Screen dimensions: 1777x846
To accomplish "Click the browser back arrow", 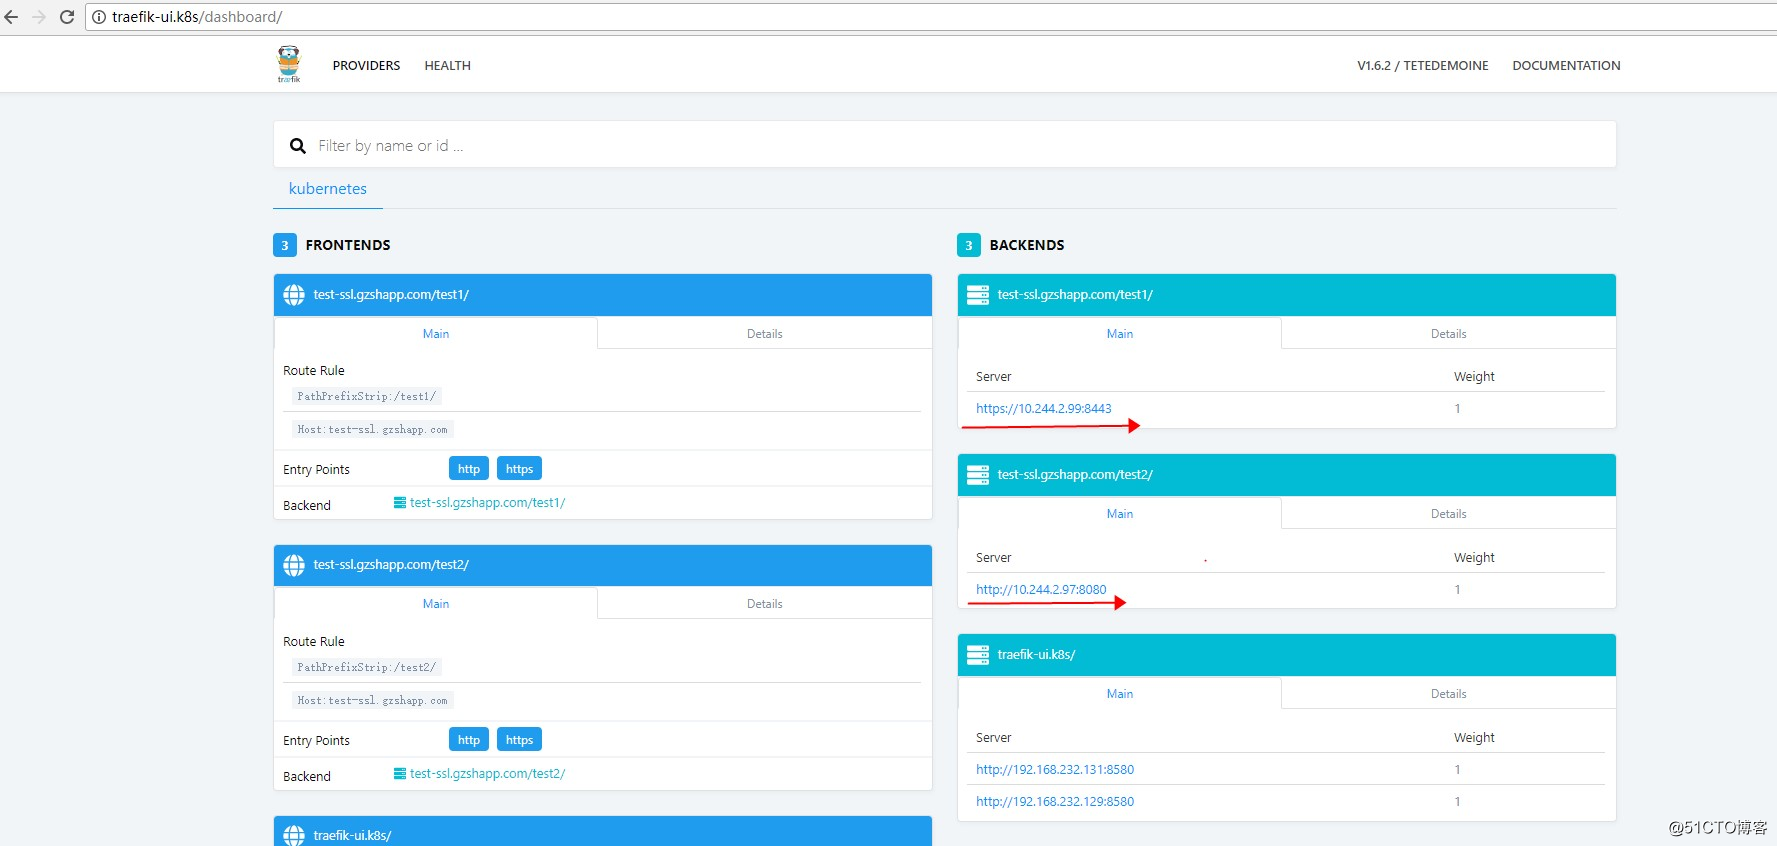I will pyautogui.click(x=12, y=17).
